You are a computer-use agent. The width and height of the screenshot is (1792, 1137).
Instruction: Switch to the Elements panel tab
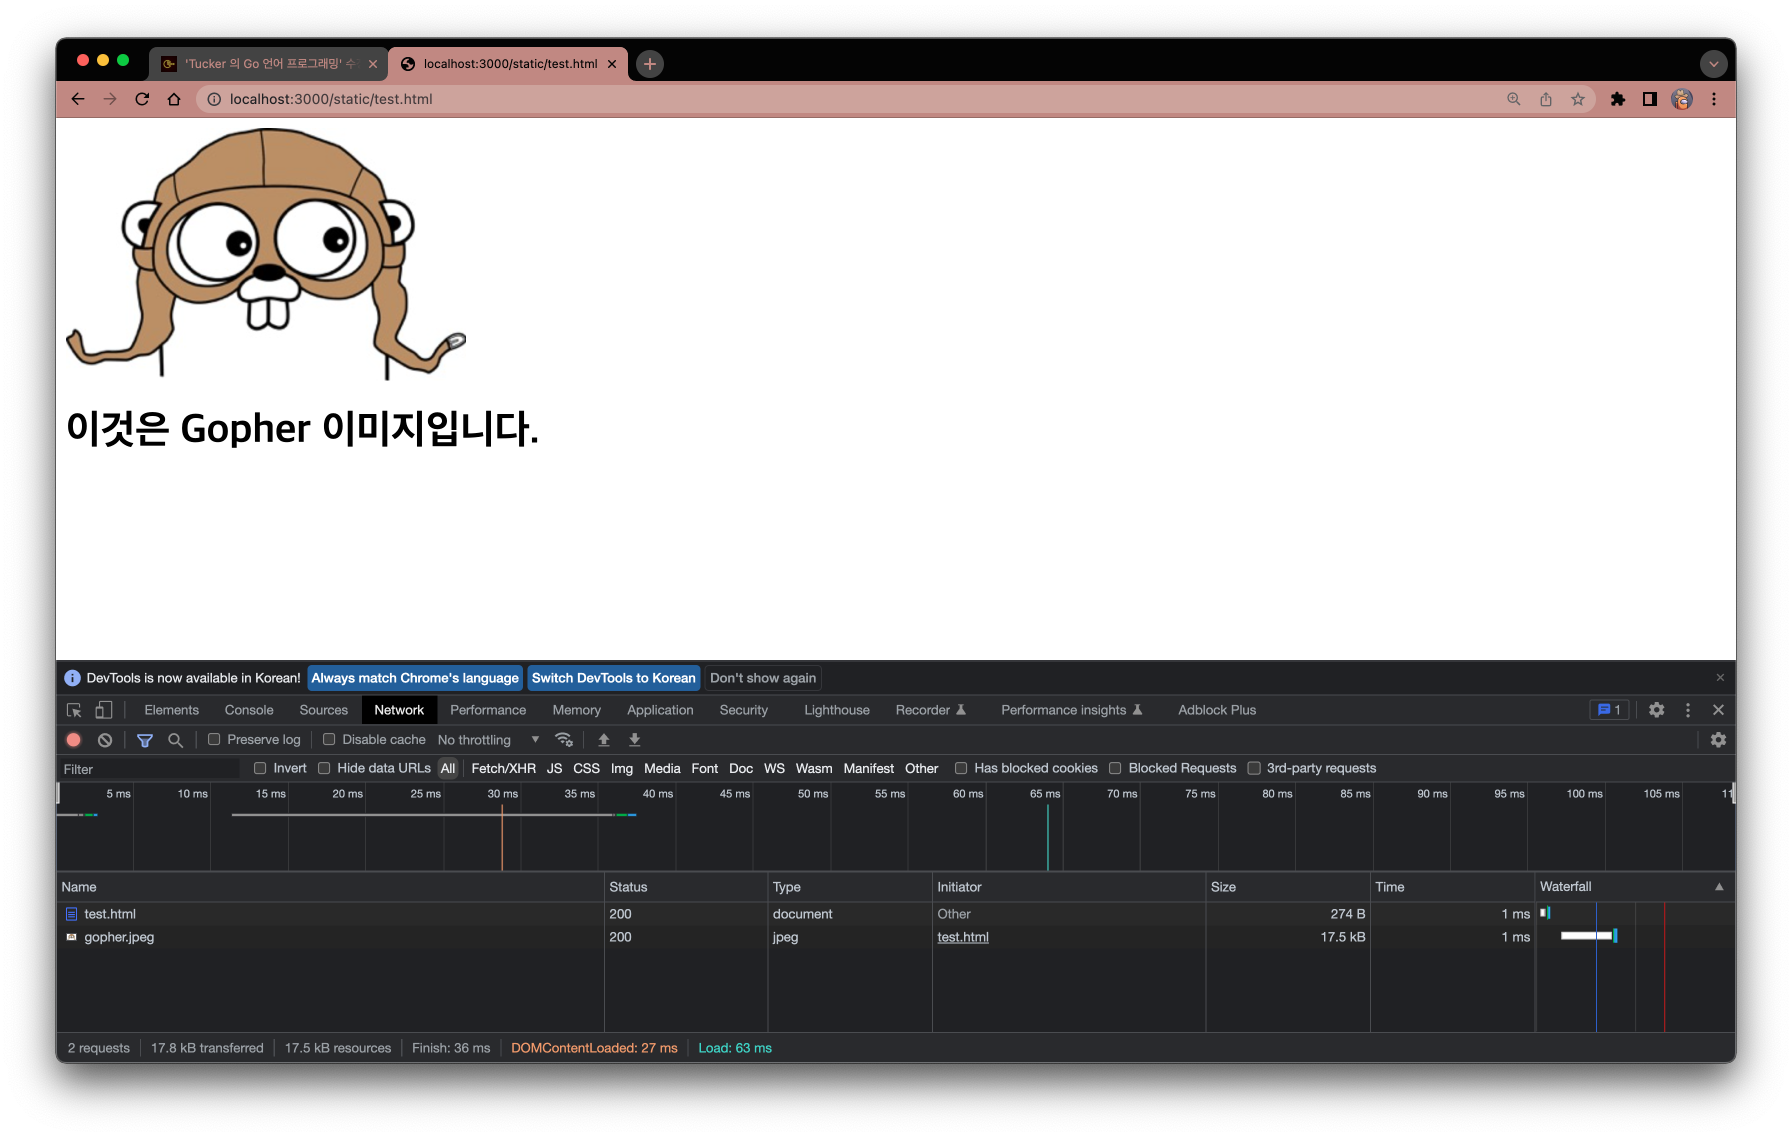tap(171, 710)
